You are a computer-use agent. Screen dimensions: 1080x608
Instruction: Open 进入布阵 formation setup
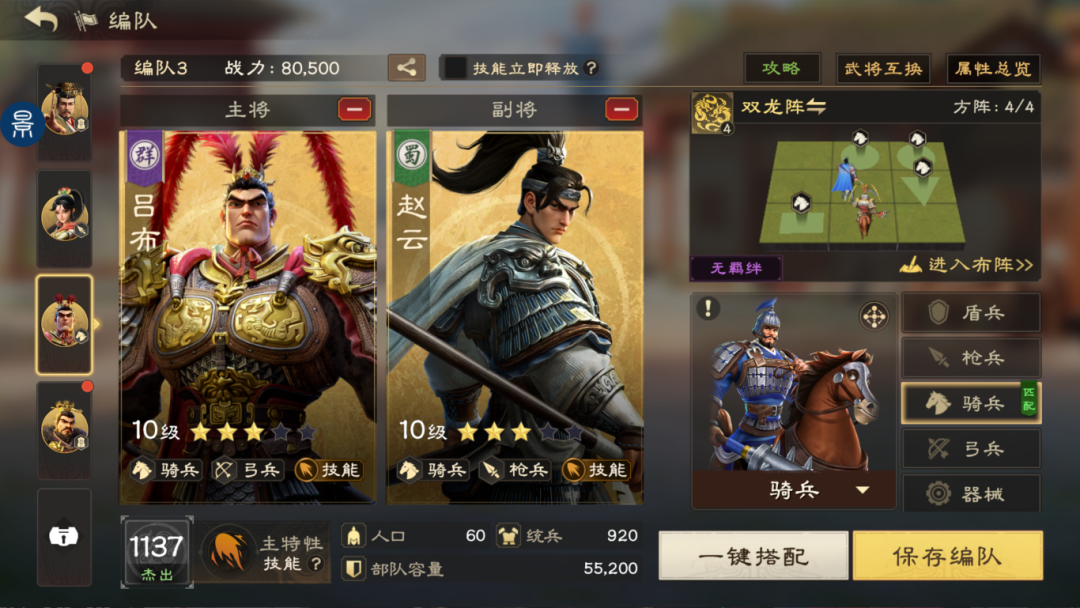pos(966,265)
